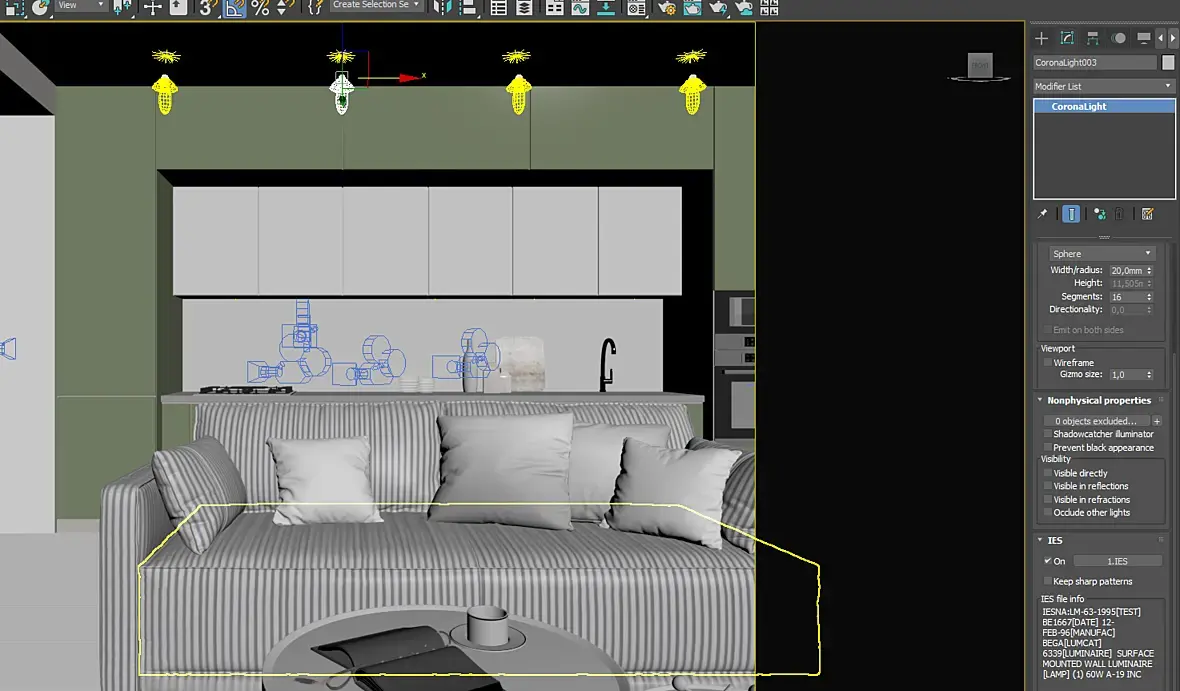
Task: Adjust the Gizmo size spinner arrows
Action: (1149, 374)
